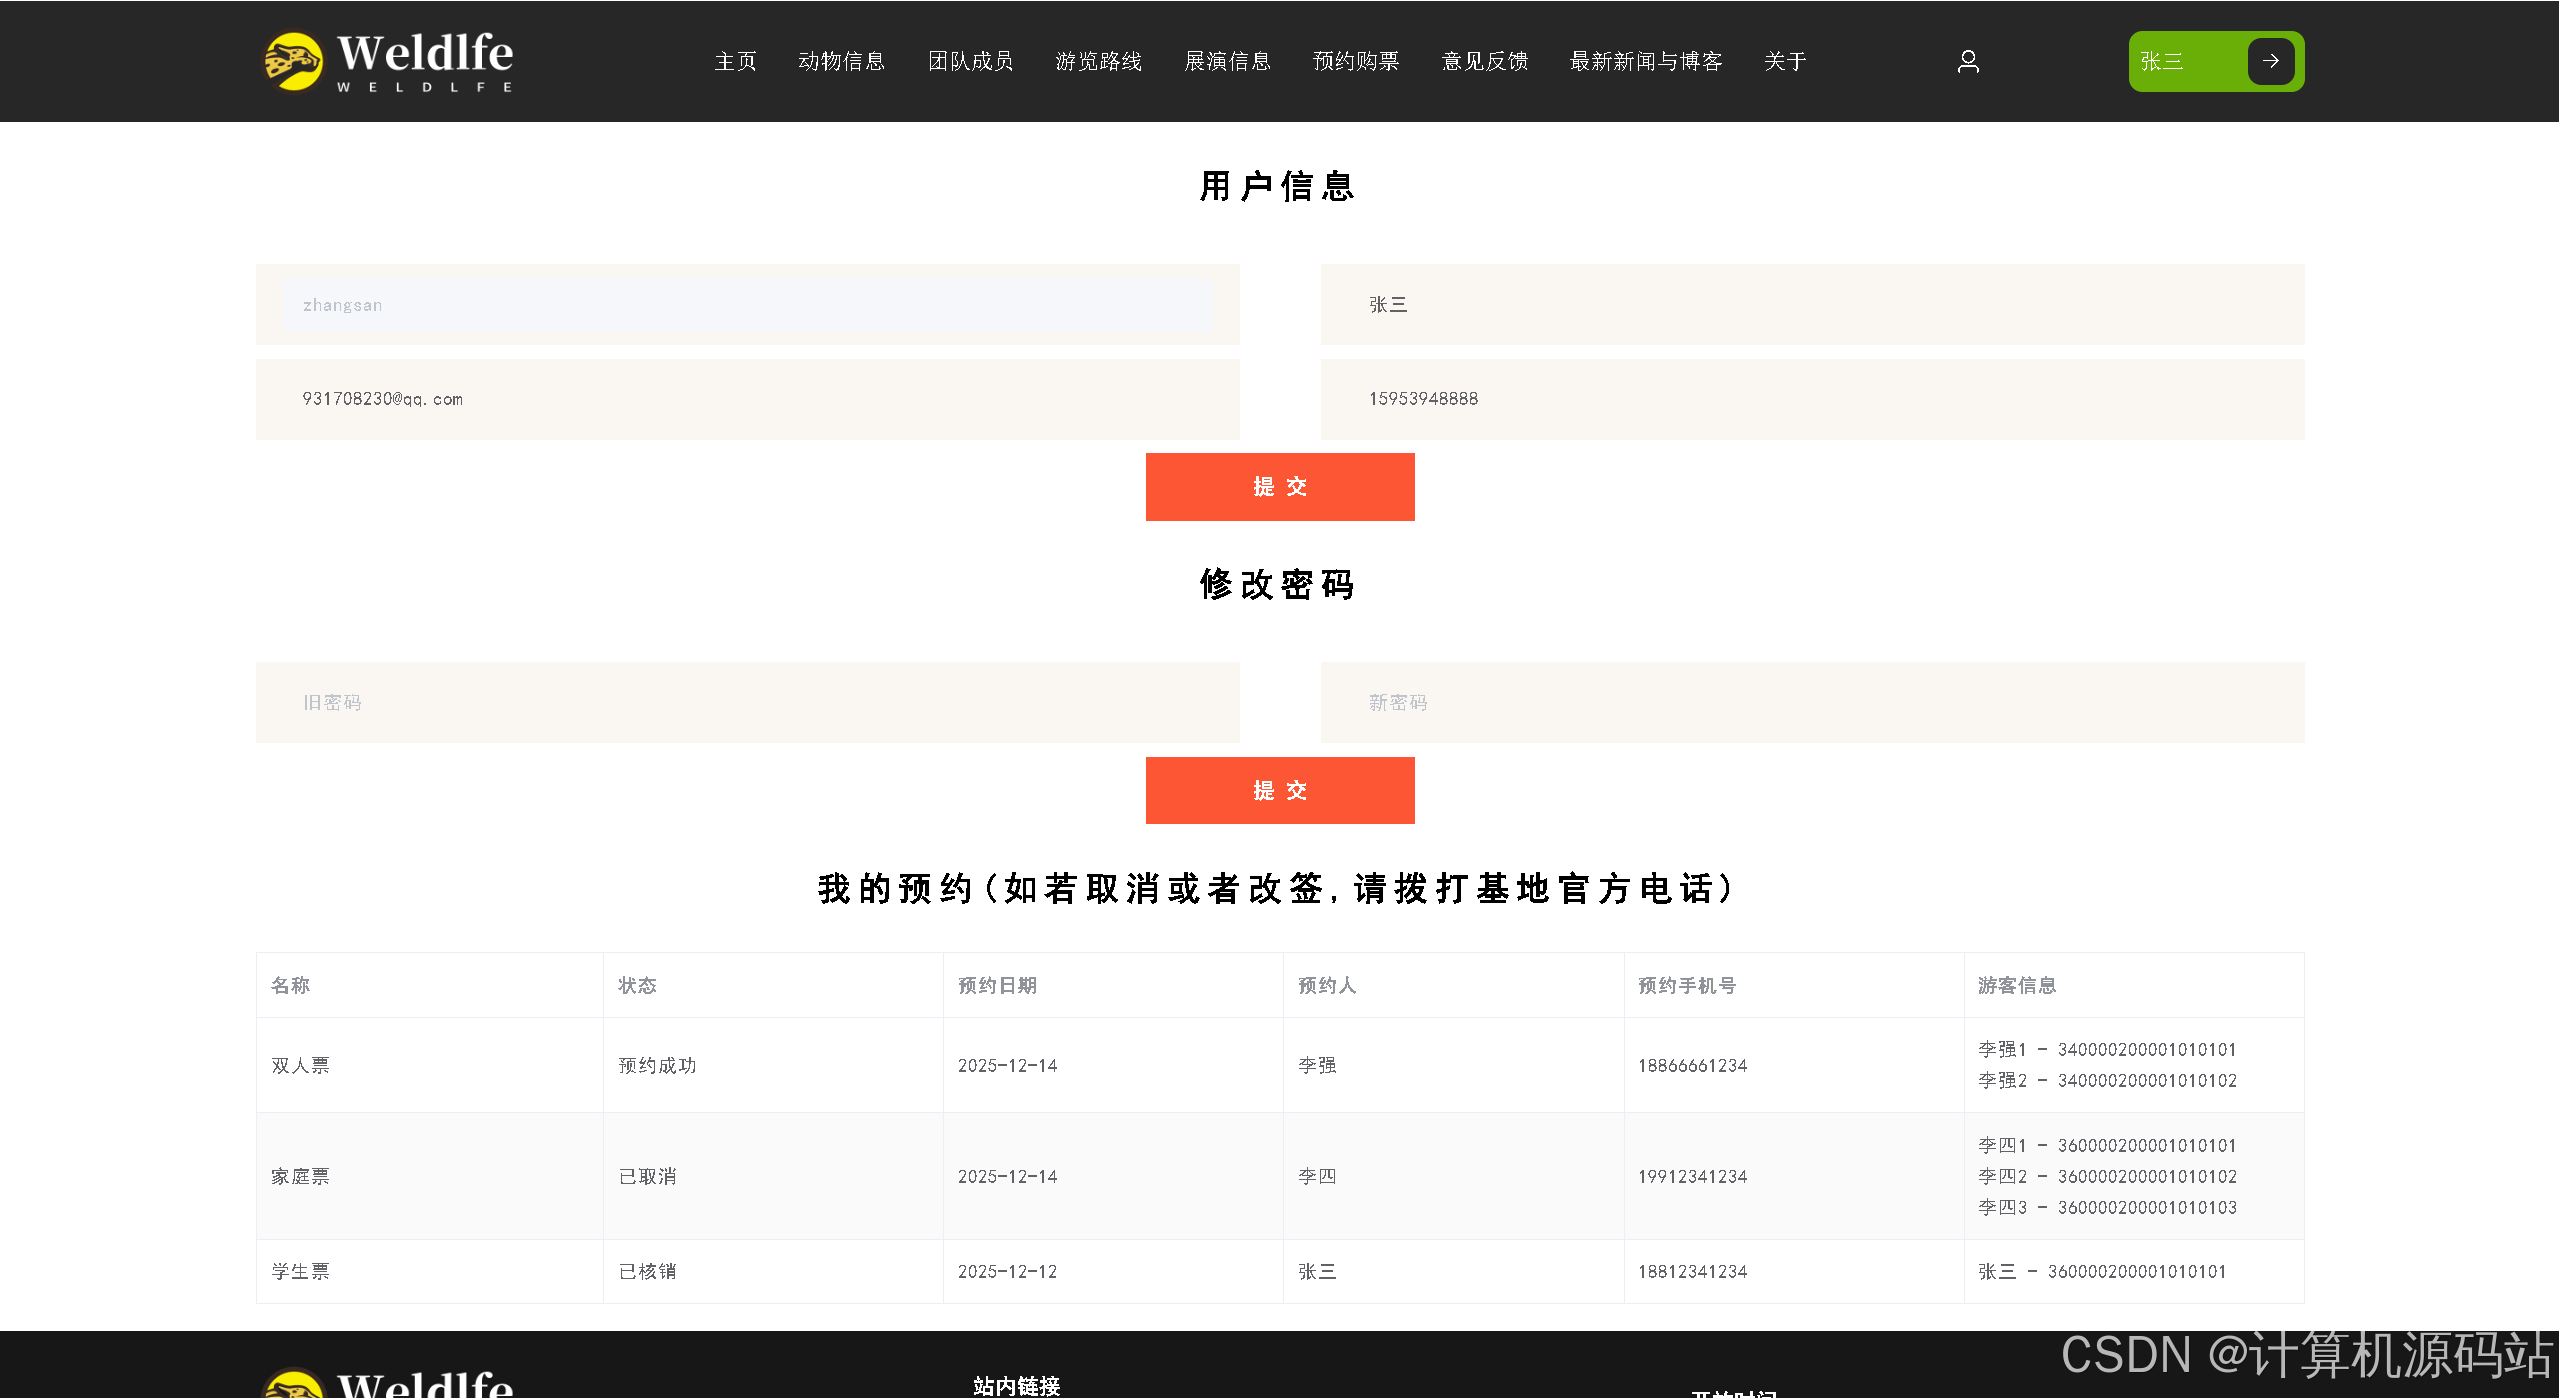Open the user profile icon
Viewport: 2559px width, 1398px height.
pyautogui.click(x=1968, y=61)
